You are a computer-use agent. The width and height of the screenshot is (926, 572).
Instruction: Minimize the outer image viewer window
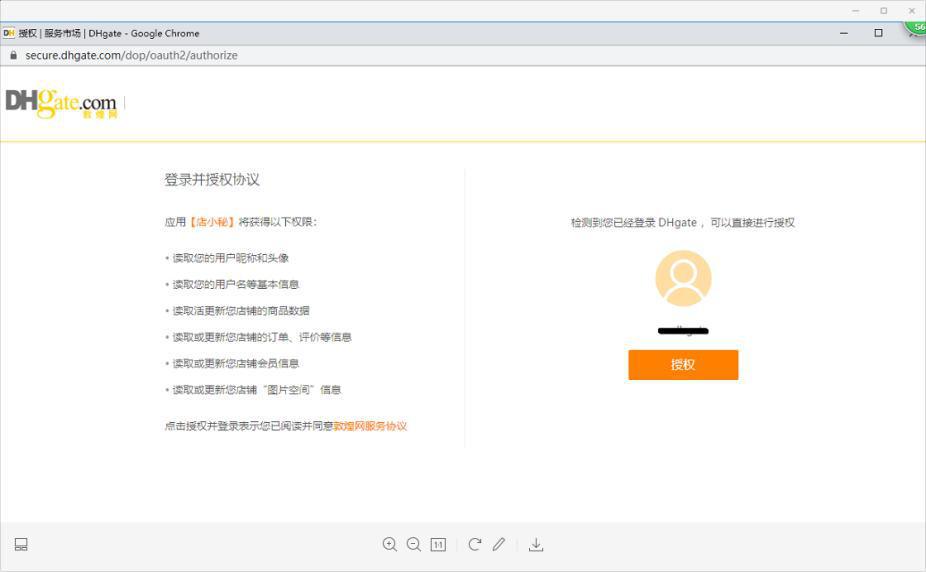click(x=856, y=11)
